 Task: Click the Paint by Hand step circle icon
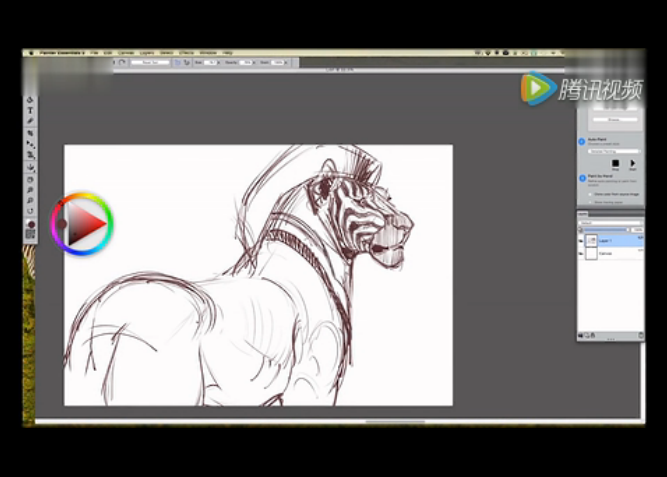click(582, 178)
